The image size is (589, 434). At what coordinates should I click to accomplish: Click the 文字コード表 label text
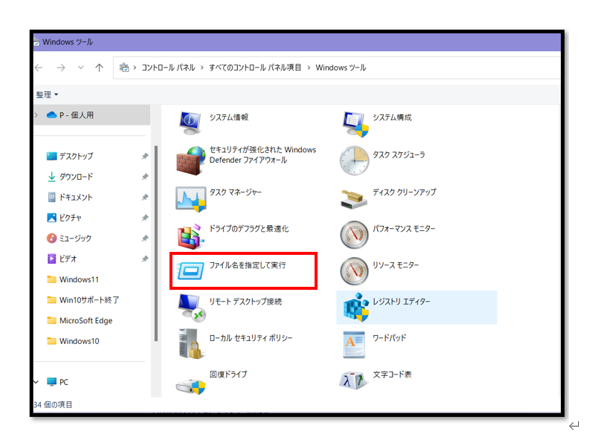coord(392,374)
